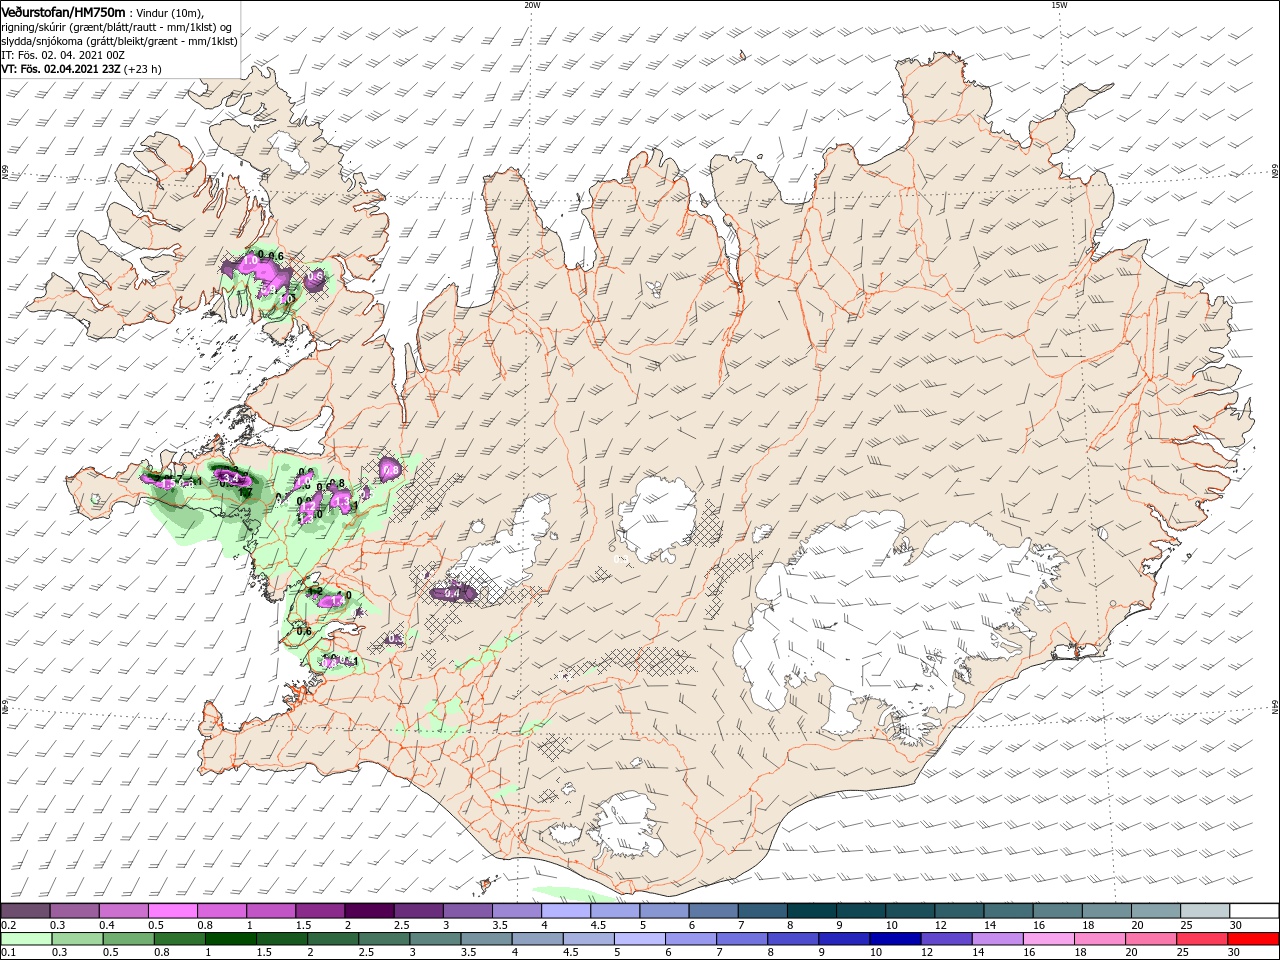Select the grey-purple swatch above upper '0.2' label
Screen dimensions: 1280x960
coord(25,911)
